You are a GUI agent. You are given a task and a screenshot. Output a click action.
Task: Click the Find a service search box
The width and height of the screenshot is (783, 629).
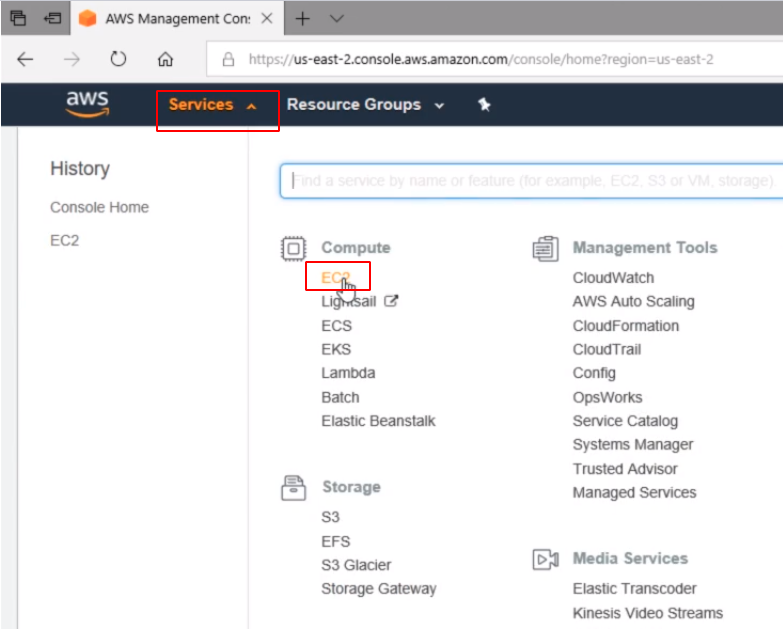[530, 181]
